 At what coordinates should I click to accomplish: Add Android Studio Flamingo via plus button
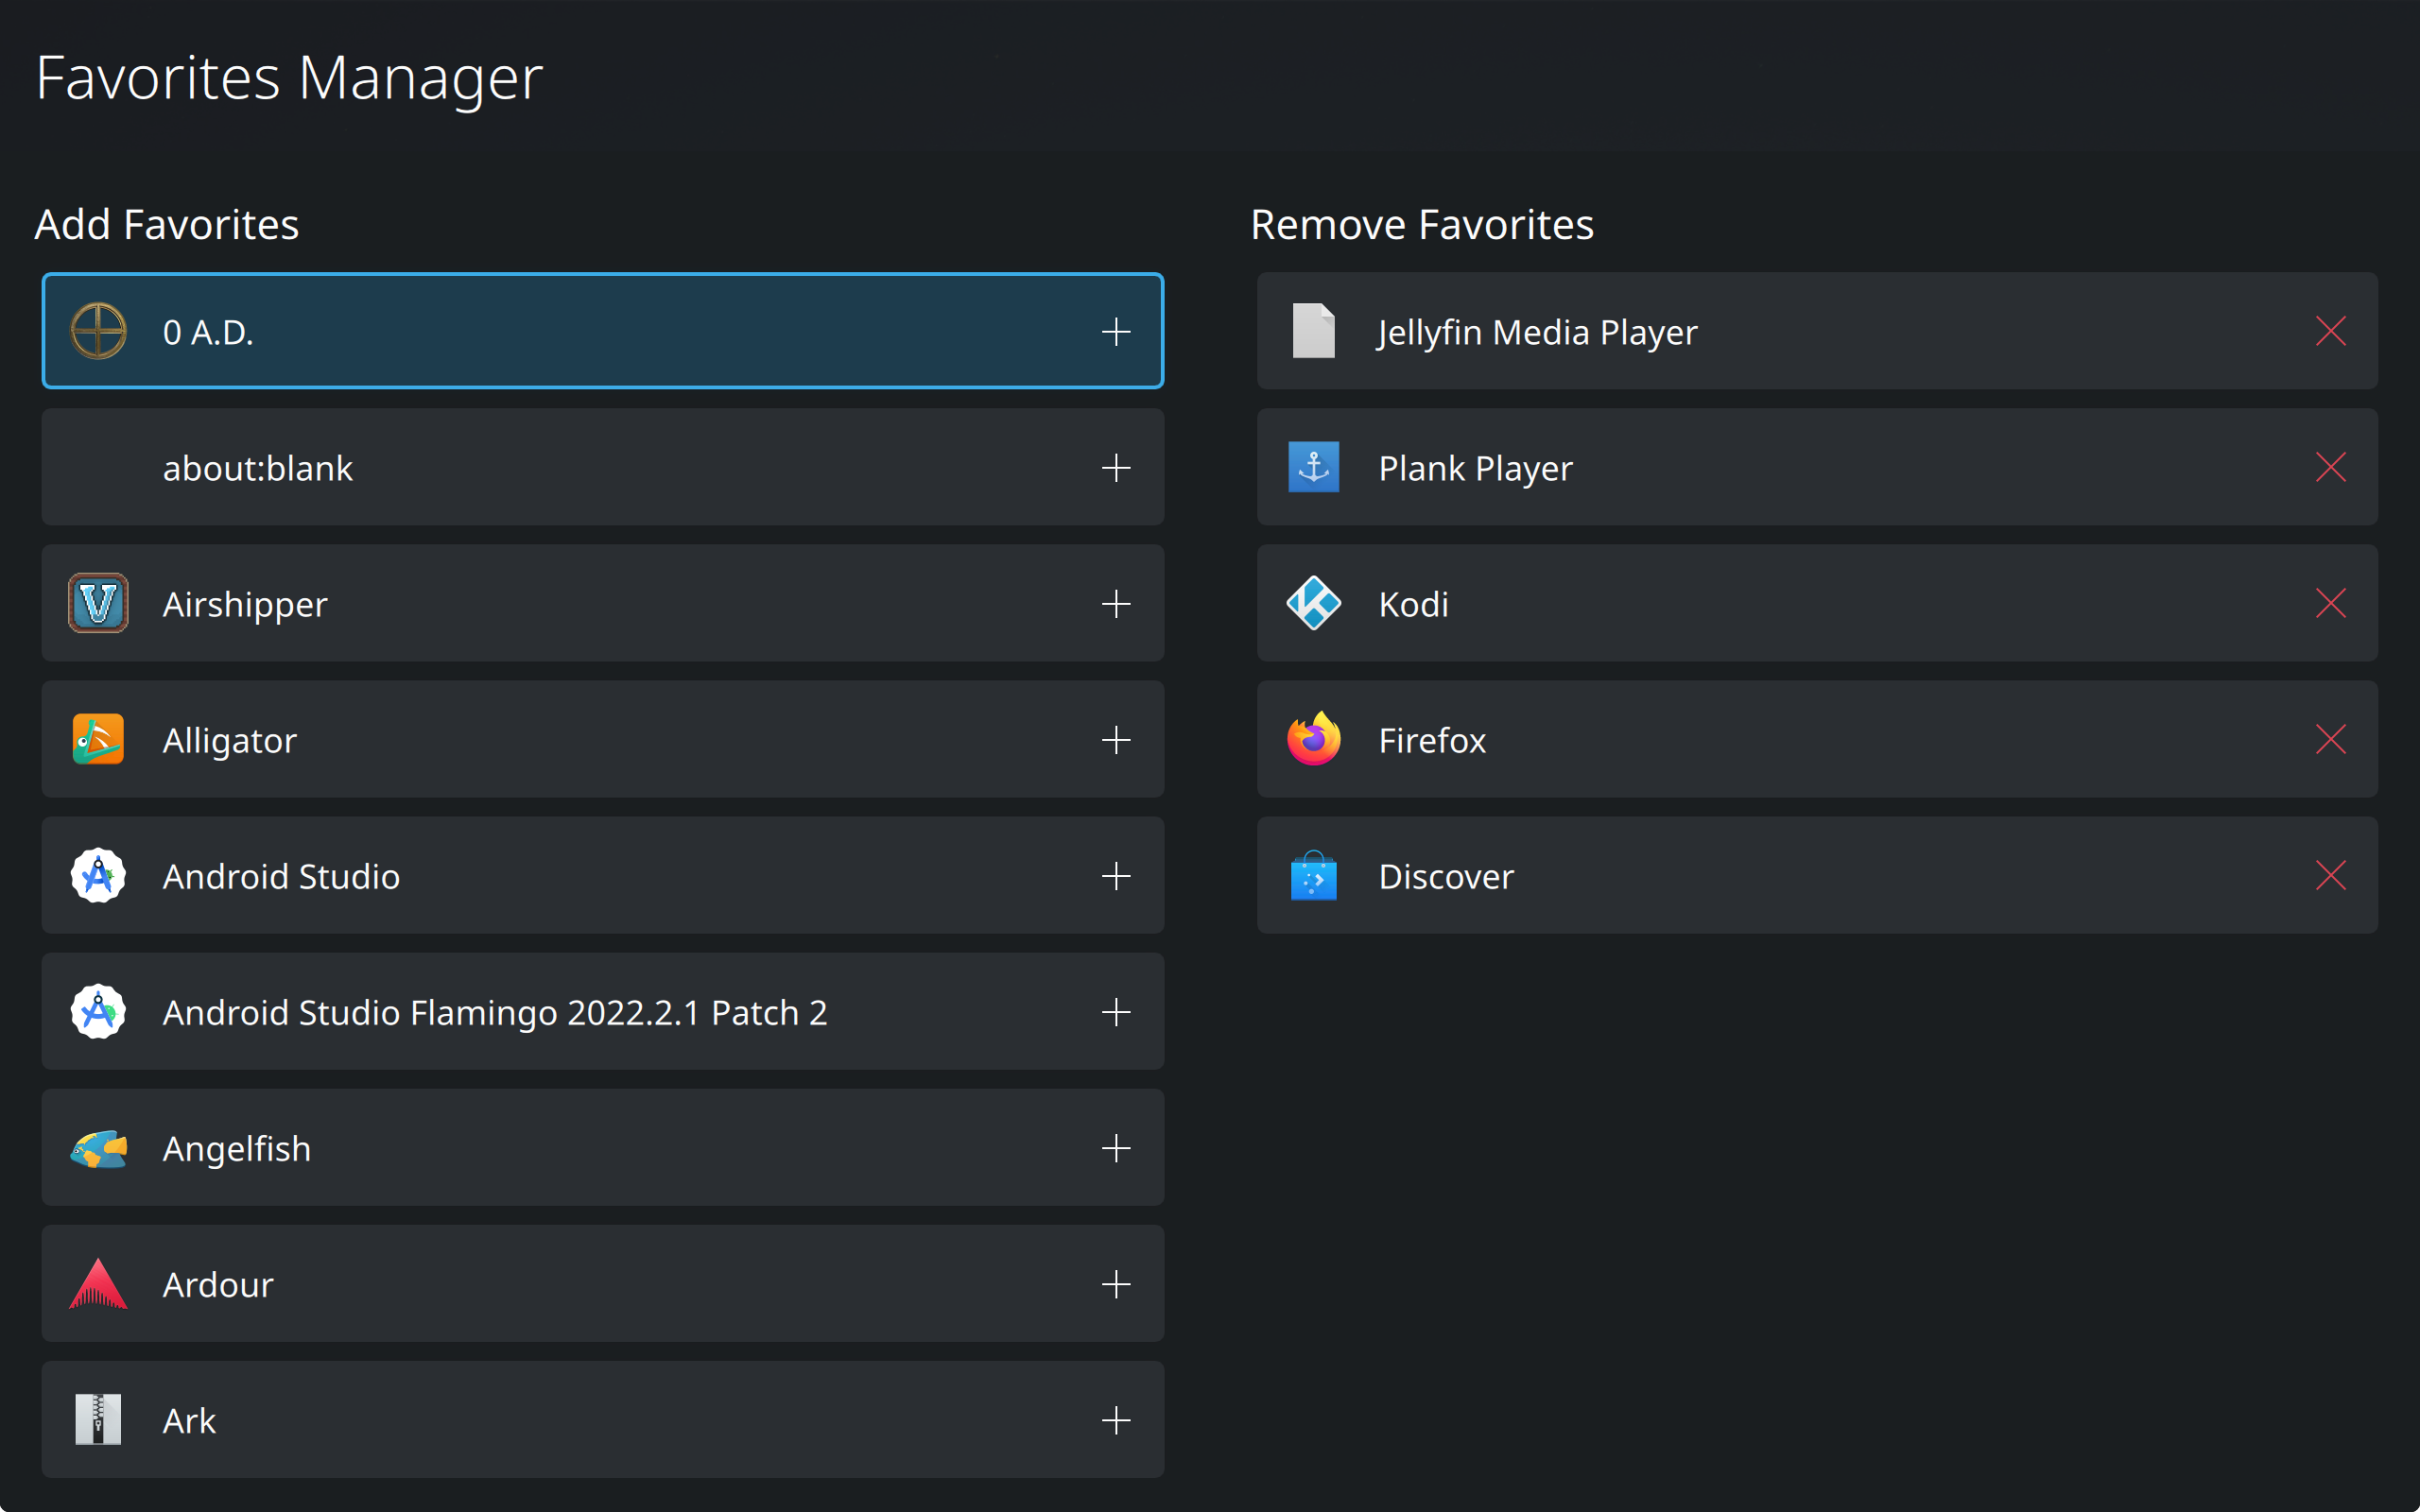[1116, 1011]
